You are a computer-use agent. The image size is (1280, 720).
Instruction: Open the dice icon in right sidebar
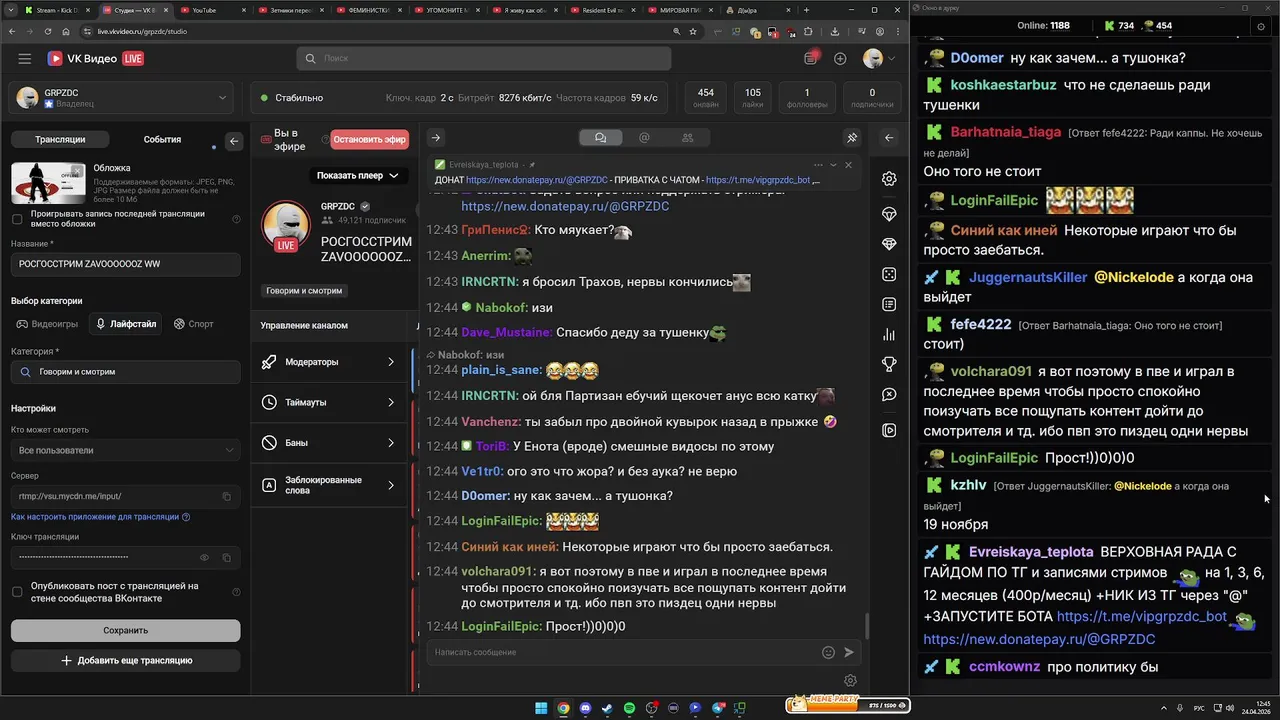[889, 274]
